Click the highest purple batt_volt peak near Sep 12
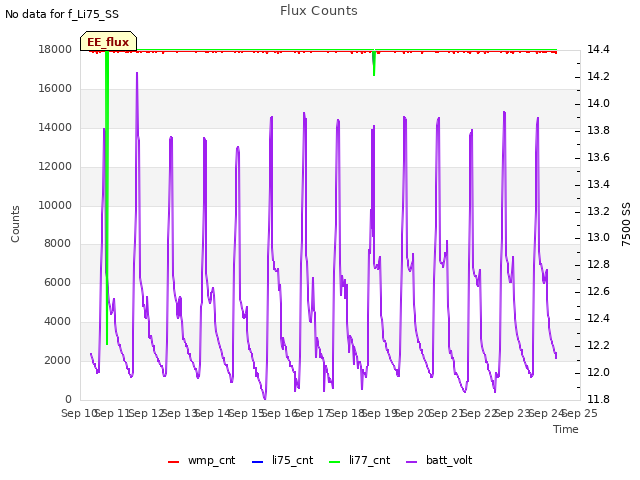 tap(137, 74)
